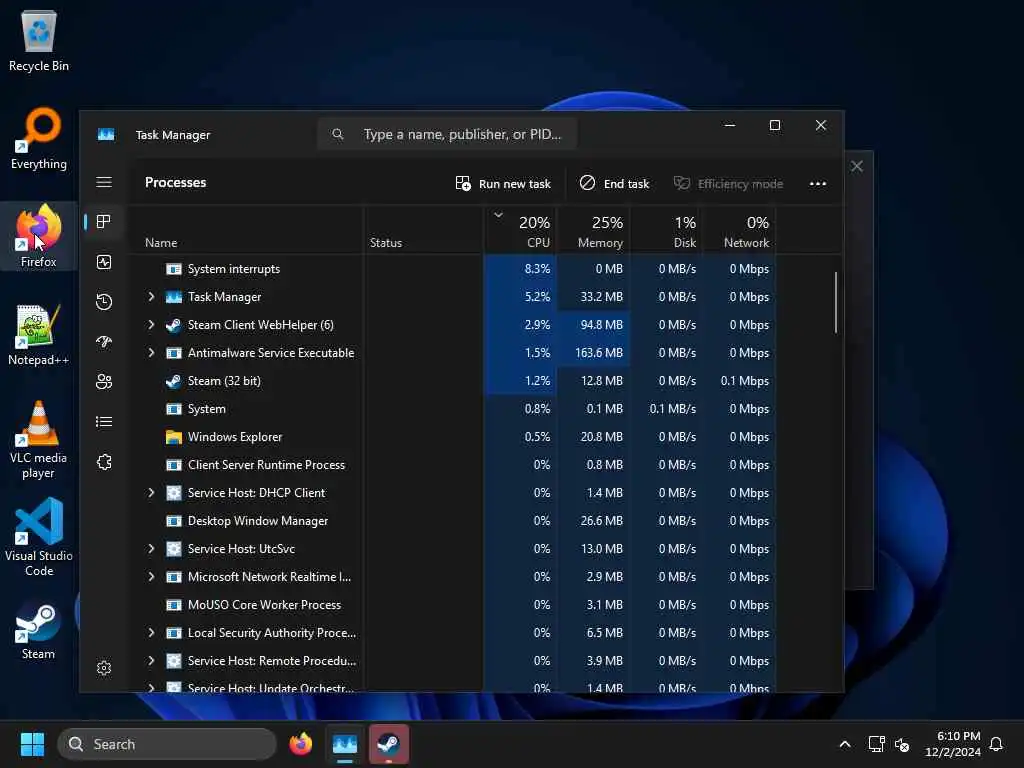The height and width of the screenshot is (768, 1024).
Task: Expand Service Host: Remote Procedure row
Action: coord(152,661)
